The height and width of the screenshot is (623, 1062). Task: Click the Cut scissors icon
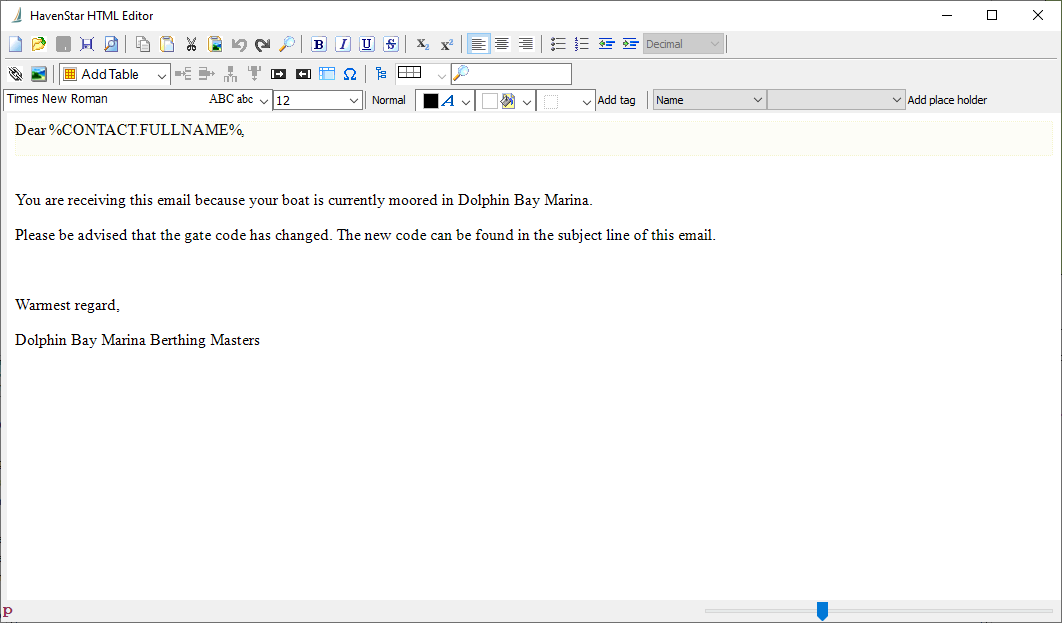[x=191, y=44]
